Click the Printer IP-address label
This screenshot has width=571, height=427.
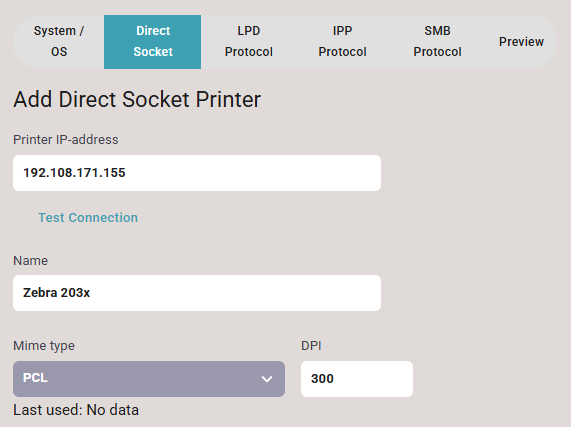(x=66, y=140)
